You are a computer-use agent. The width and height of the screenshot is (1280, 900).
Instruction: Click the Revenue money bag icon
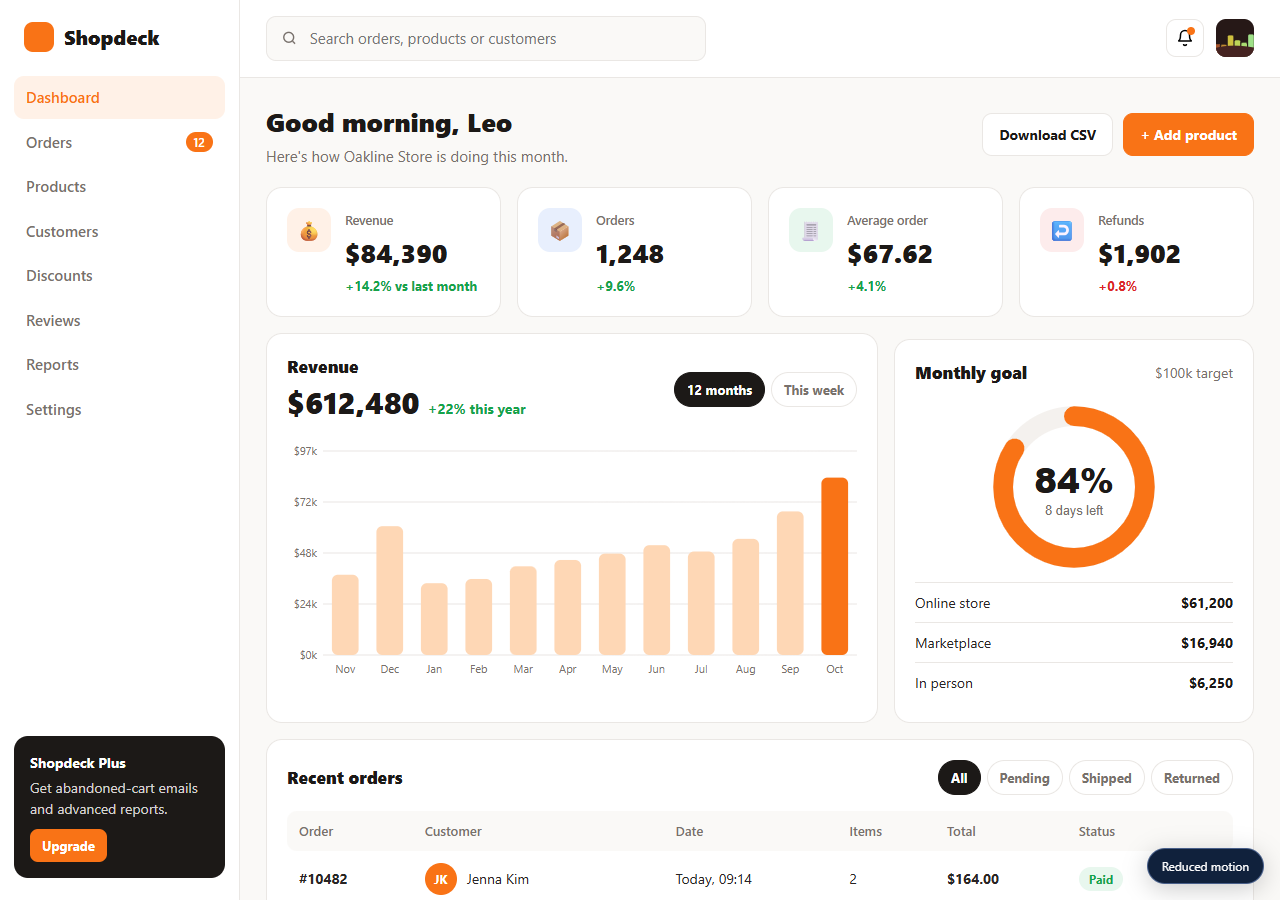pos(309,230)
